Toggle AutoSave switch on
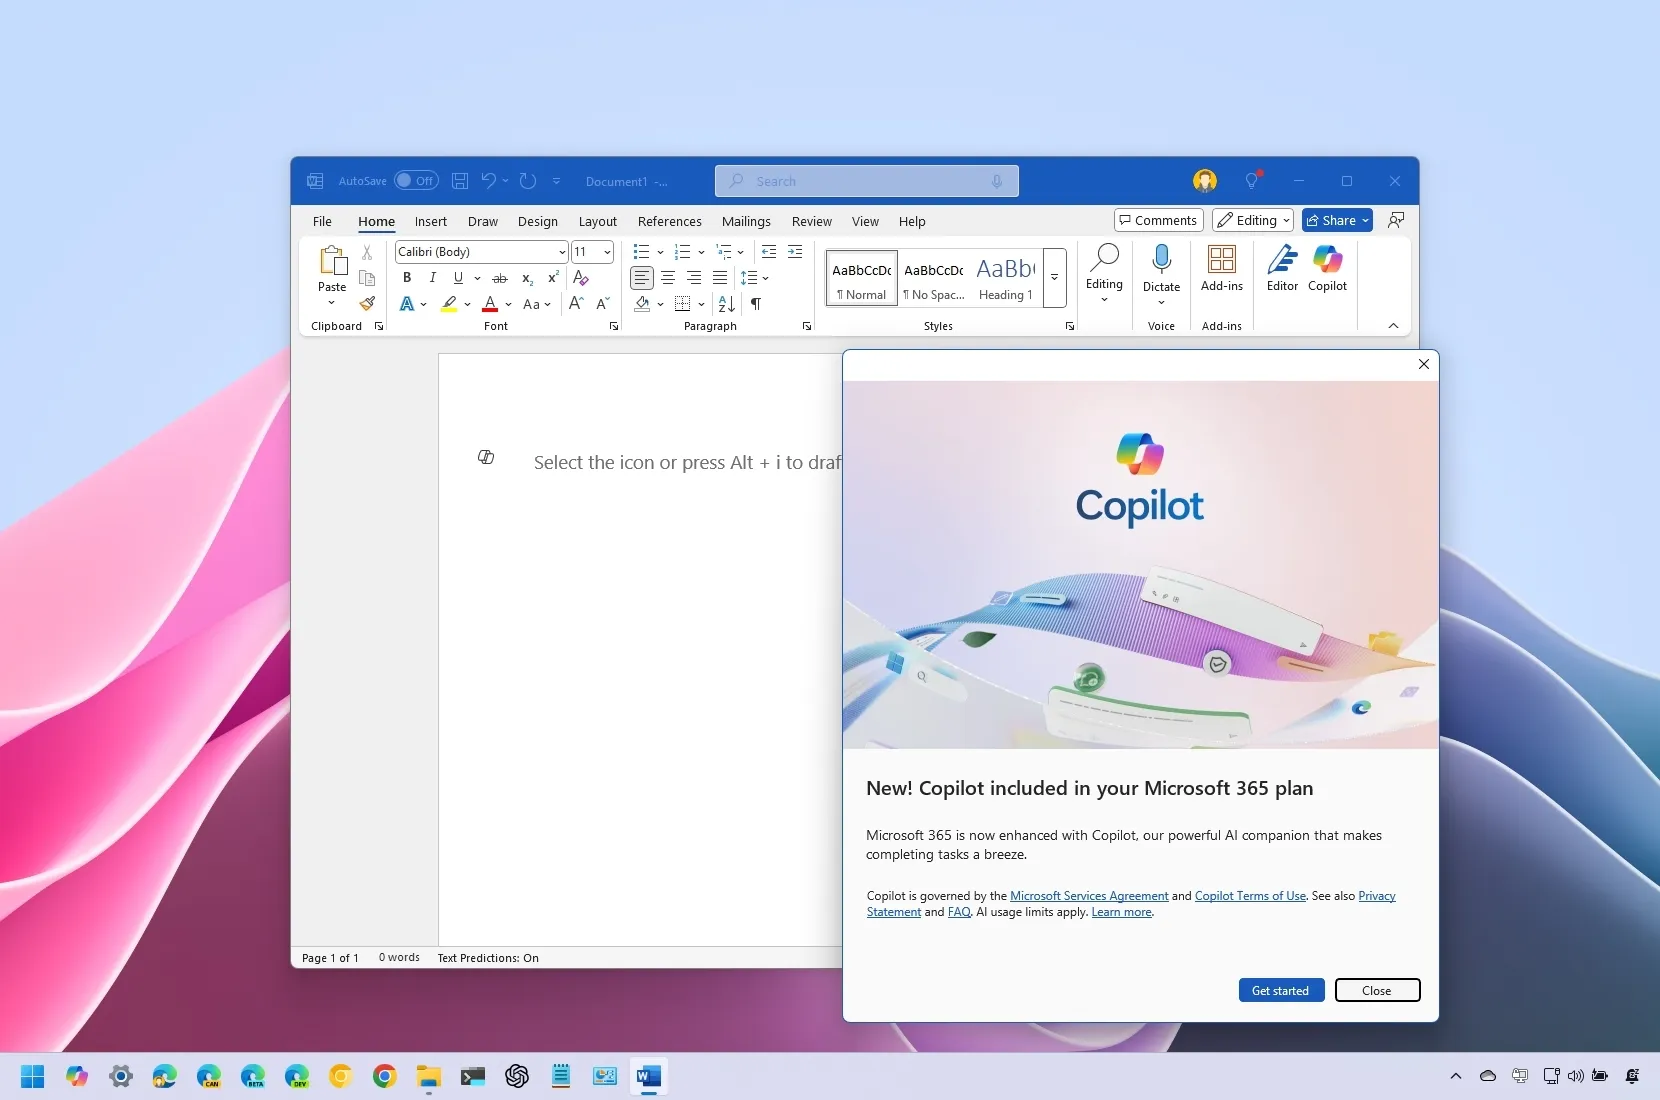The height and width of the screenshot is (1100, 1660). [416, 181]
